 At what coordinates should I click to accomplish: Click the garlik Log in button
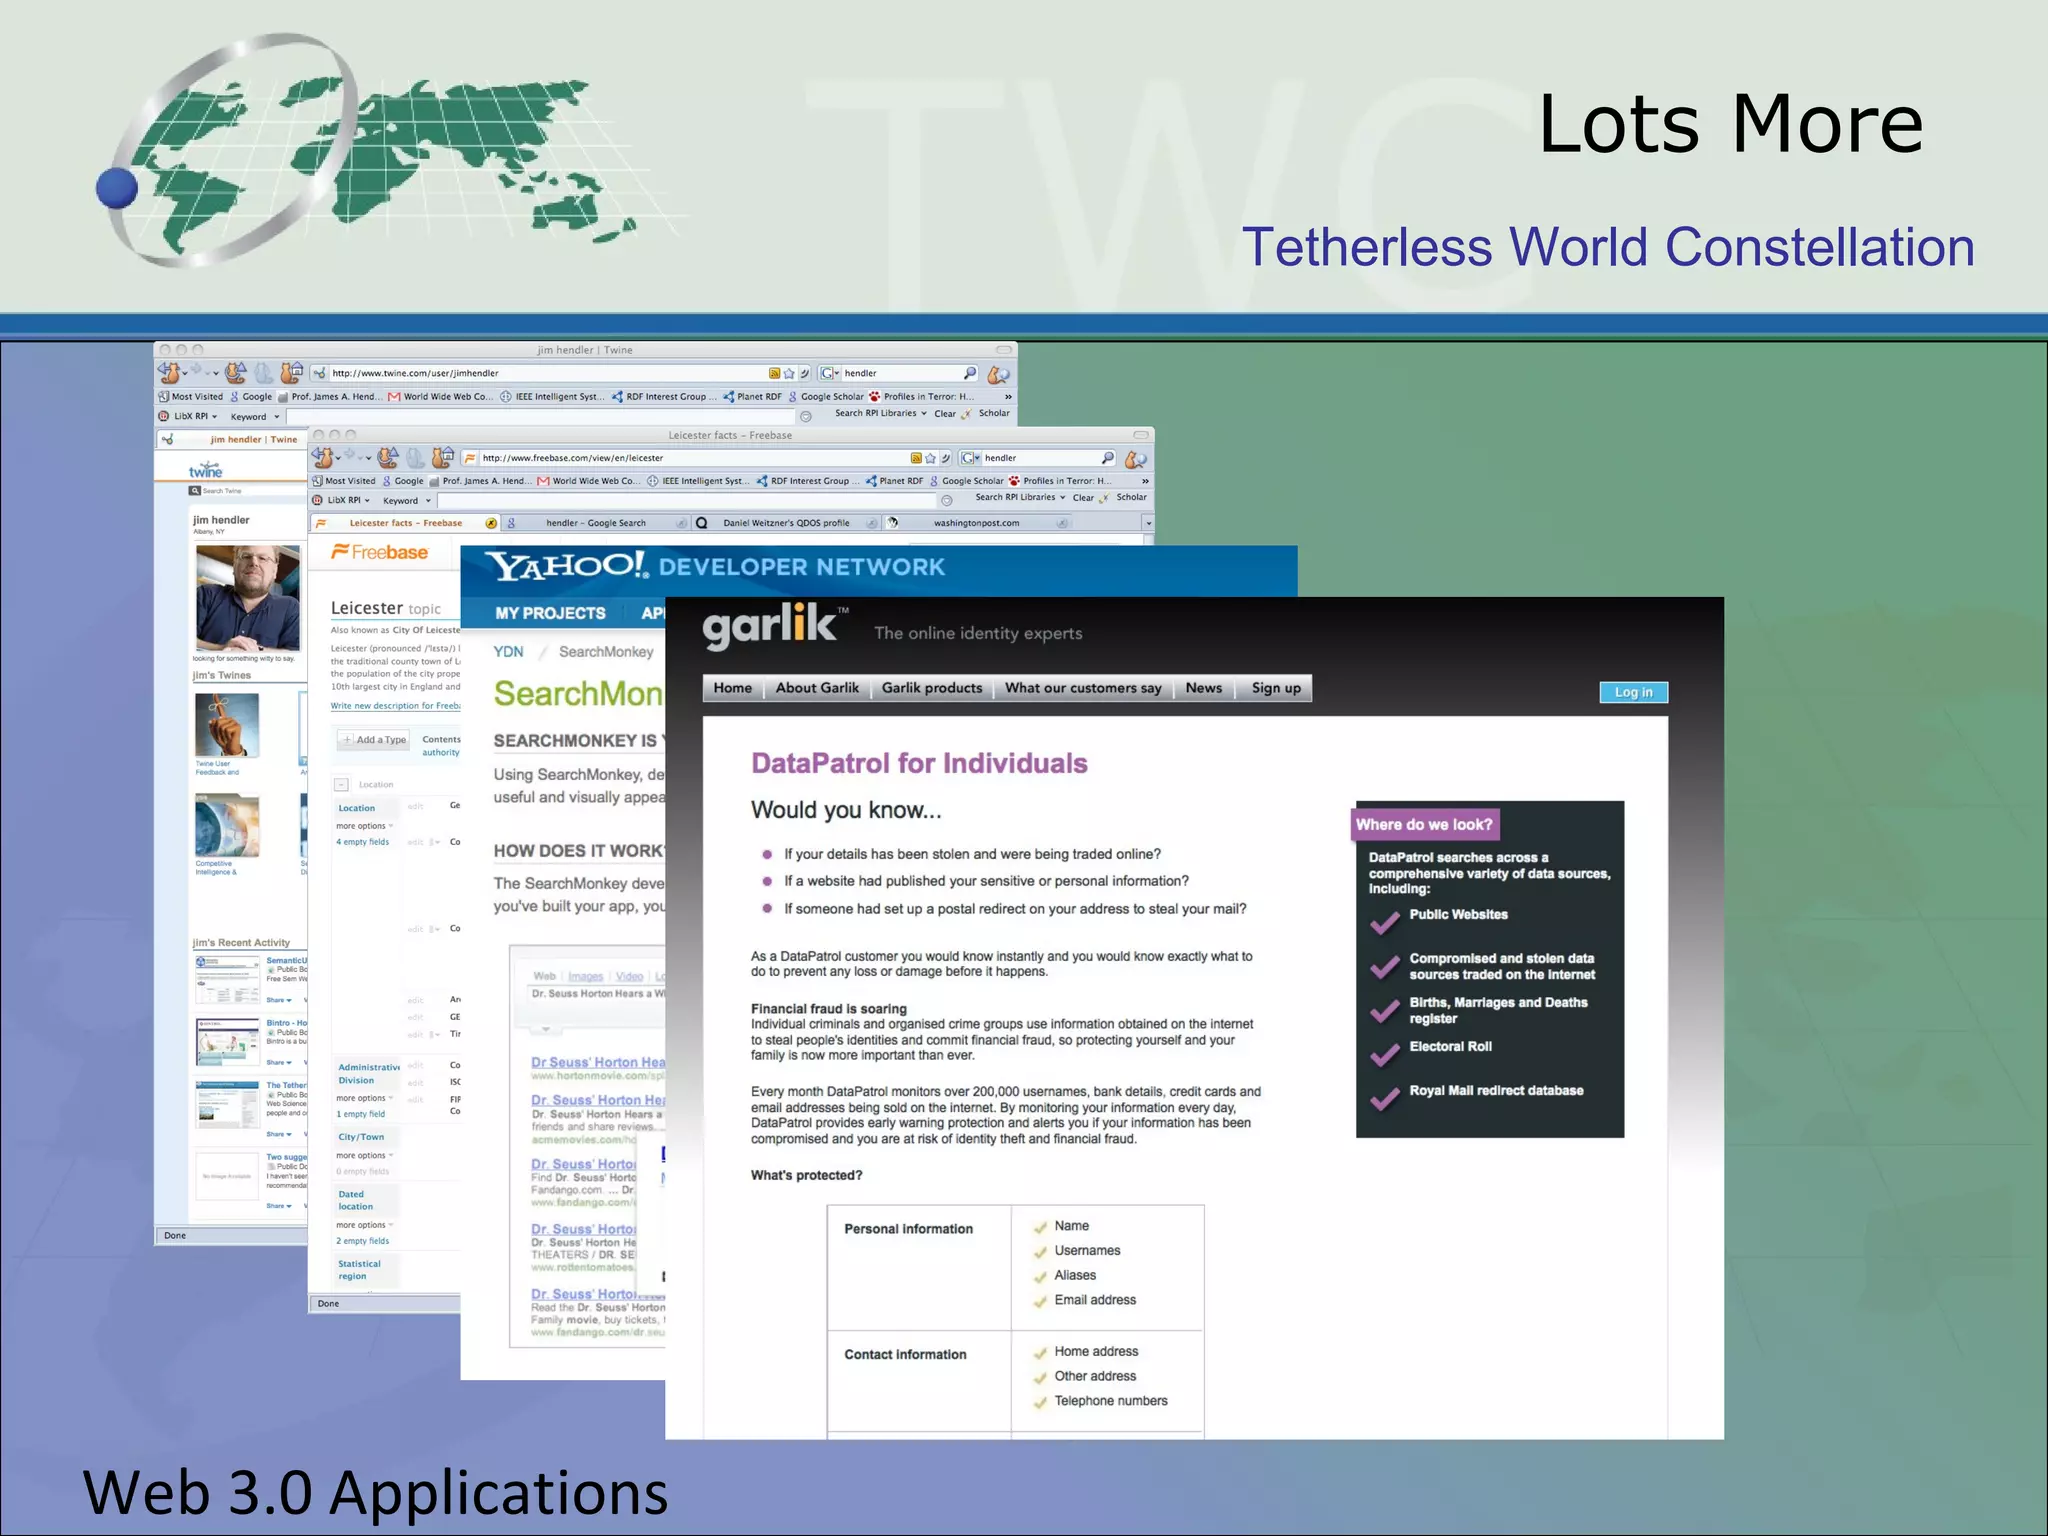tap(1634, 692)
